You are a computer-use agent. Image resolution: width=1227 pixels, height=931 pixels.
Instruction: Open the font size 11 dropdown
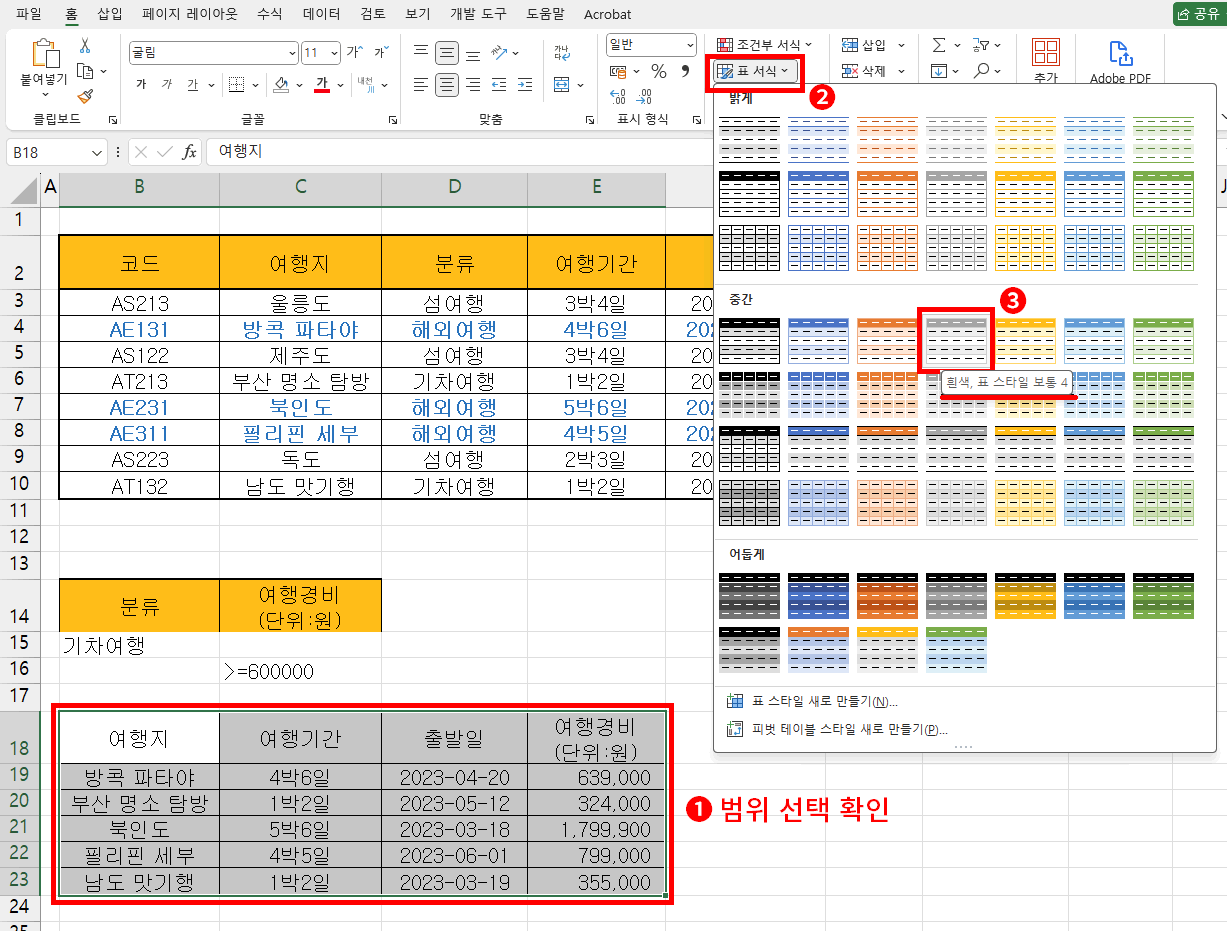coord(335,52)
